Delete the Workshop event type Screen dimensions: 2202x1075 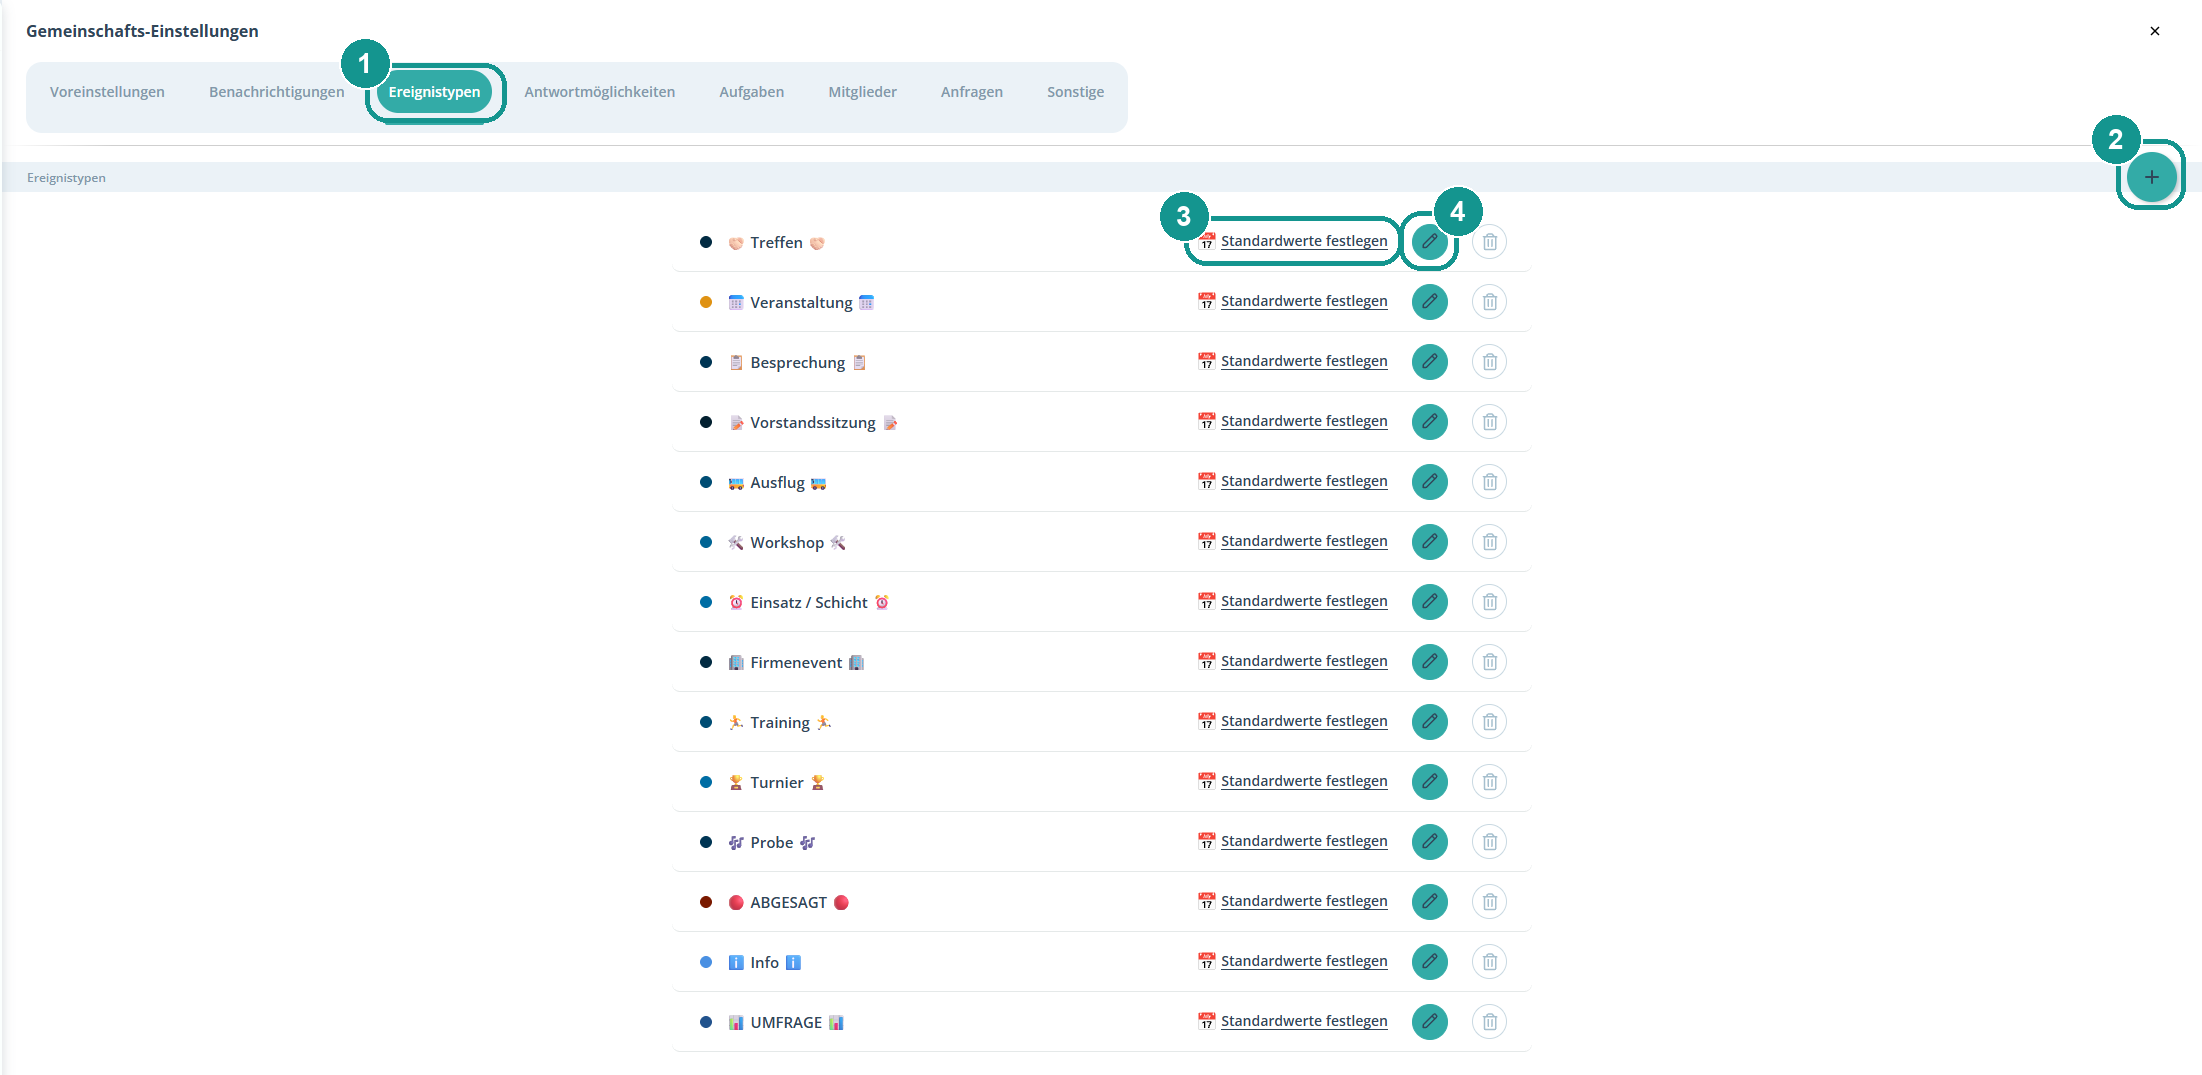pos(1489,542)
